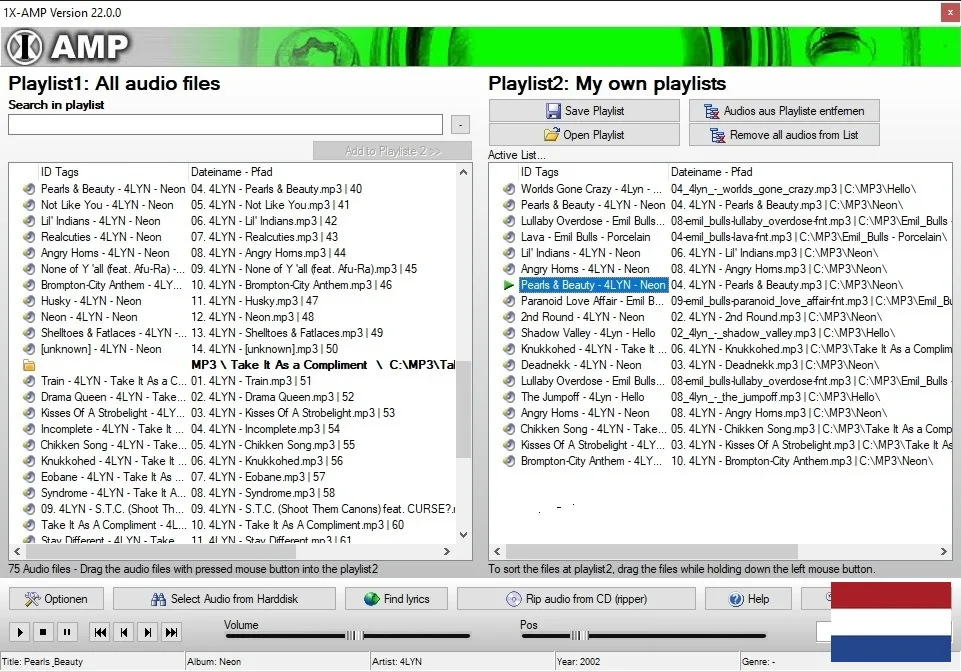
Task: Click inside the Search in playlist field
Action: tap(224, 124)
